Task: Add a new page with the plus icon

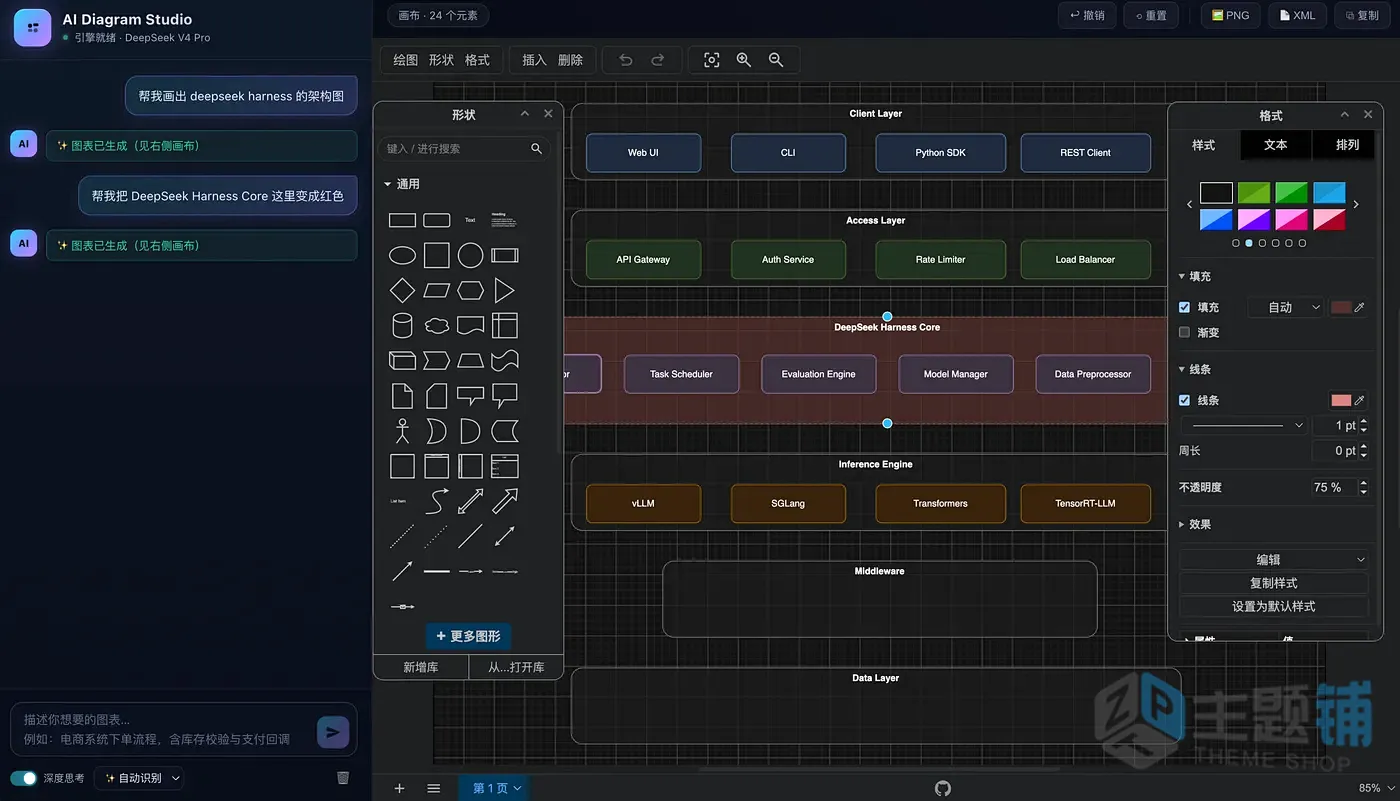Action: point(399,788)
